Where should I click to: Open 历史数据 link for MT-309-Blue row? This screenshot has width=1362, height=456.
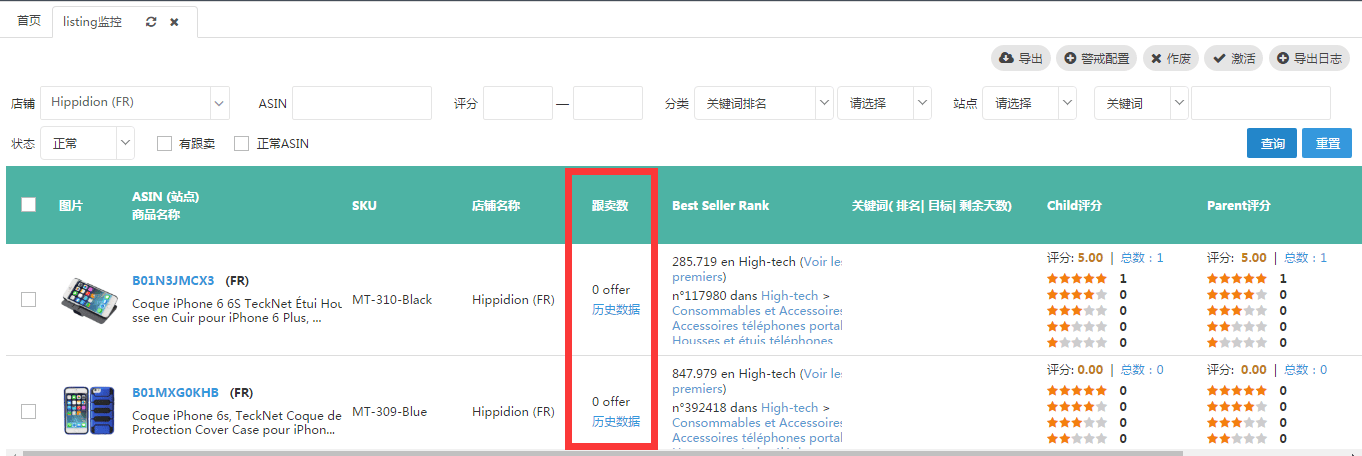(x=616, y=421)
